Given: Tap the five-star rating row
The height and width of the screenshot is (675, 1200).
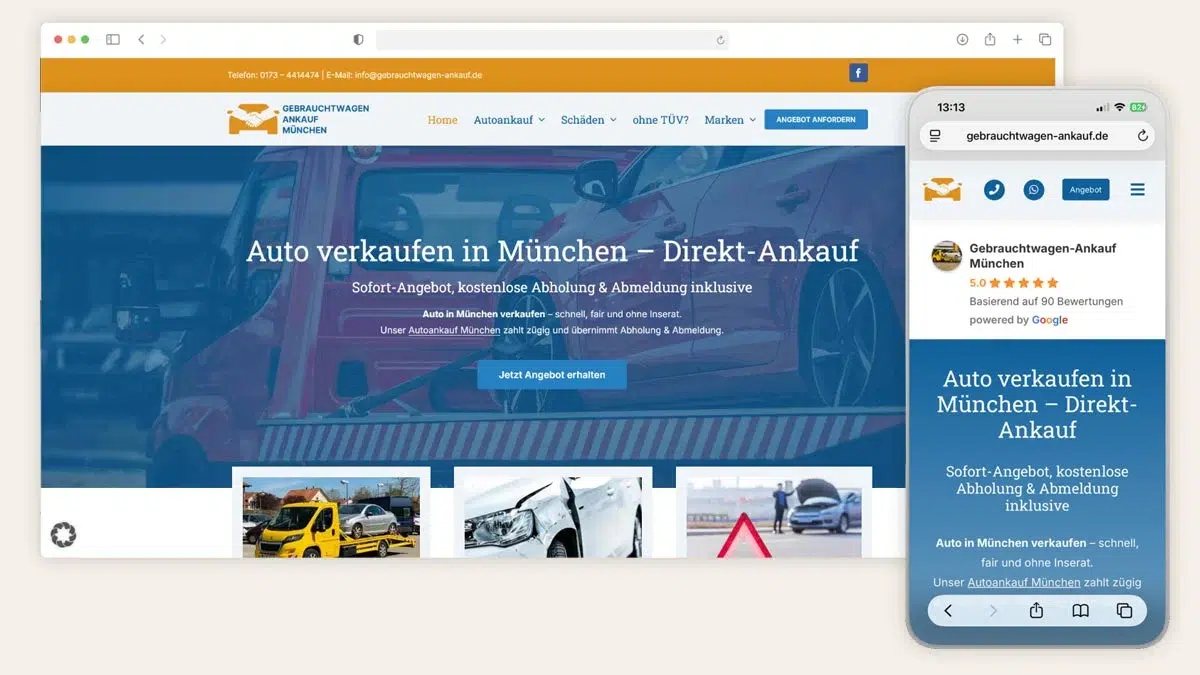Looking at the screenshot, I should (1024, 283).
